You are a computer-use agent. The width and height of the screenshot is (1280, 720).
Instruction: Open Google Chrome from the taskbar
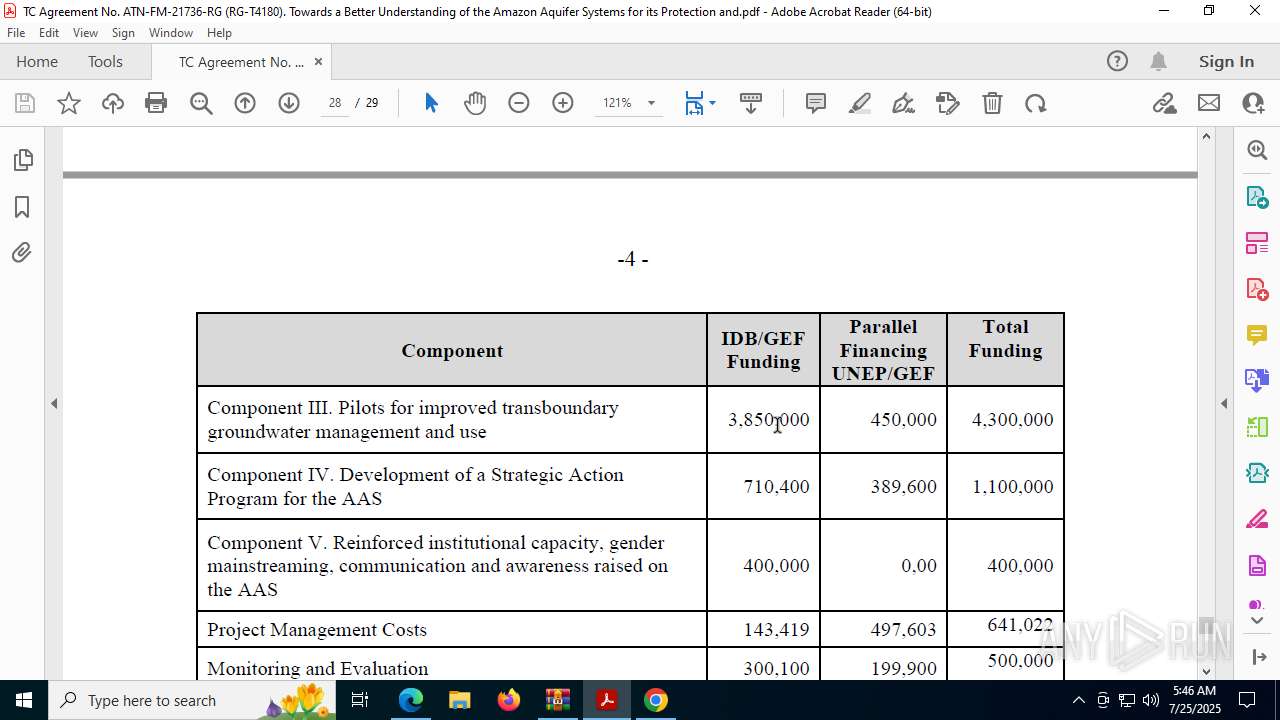tap(656, 700)
